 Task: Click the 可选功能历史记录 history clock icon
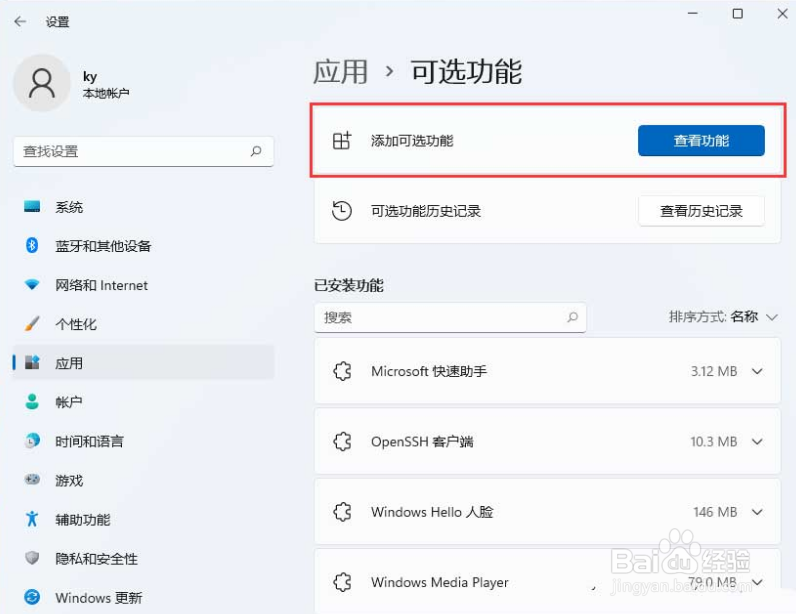point(342,211)
